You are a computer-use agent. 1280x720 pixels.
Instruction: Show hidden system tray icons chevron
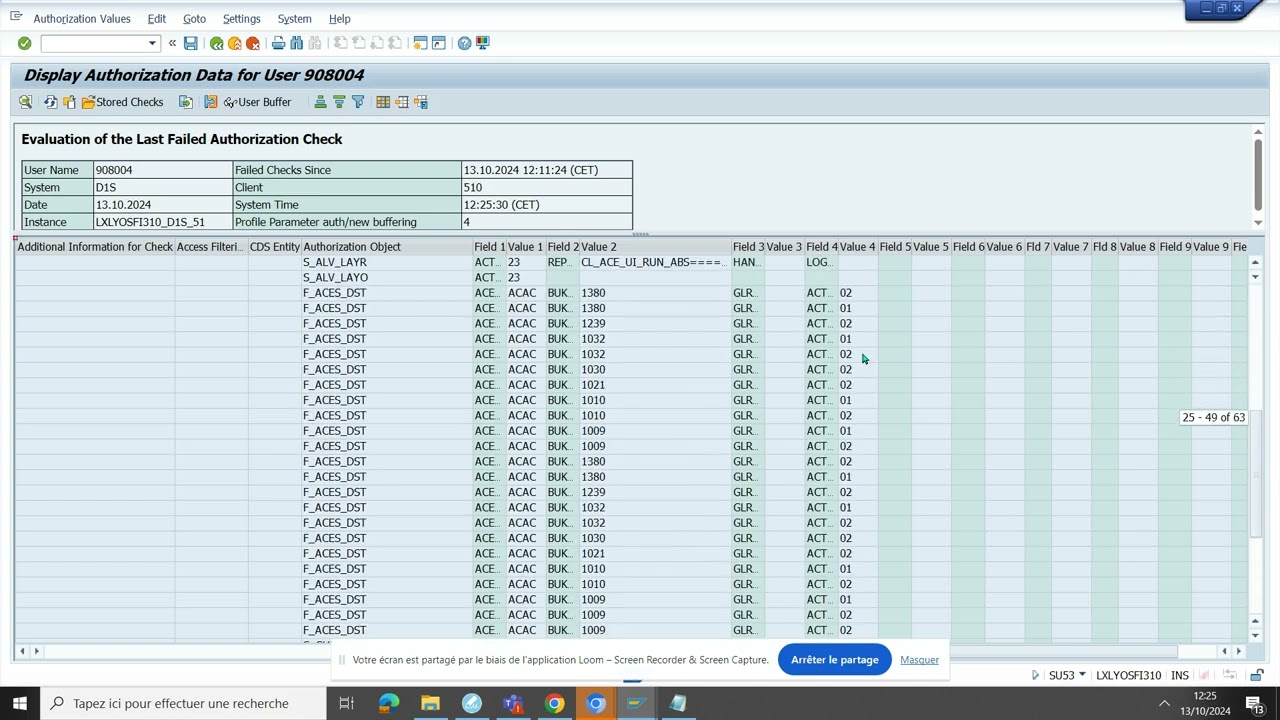(1164, 703)
